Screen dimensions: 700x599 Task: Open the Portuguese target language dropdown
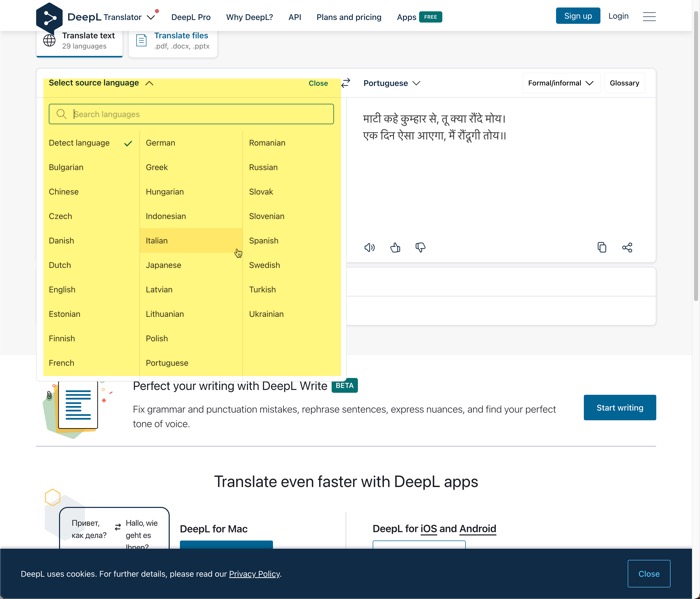click(392, 83)
